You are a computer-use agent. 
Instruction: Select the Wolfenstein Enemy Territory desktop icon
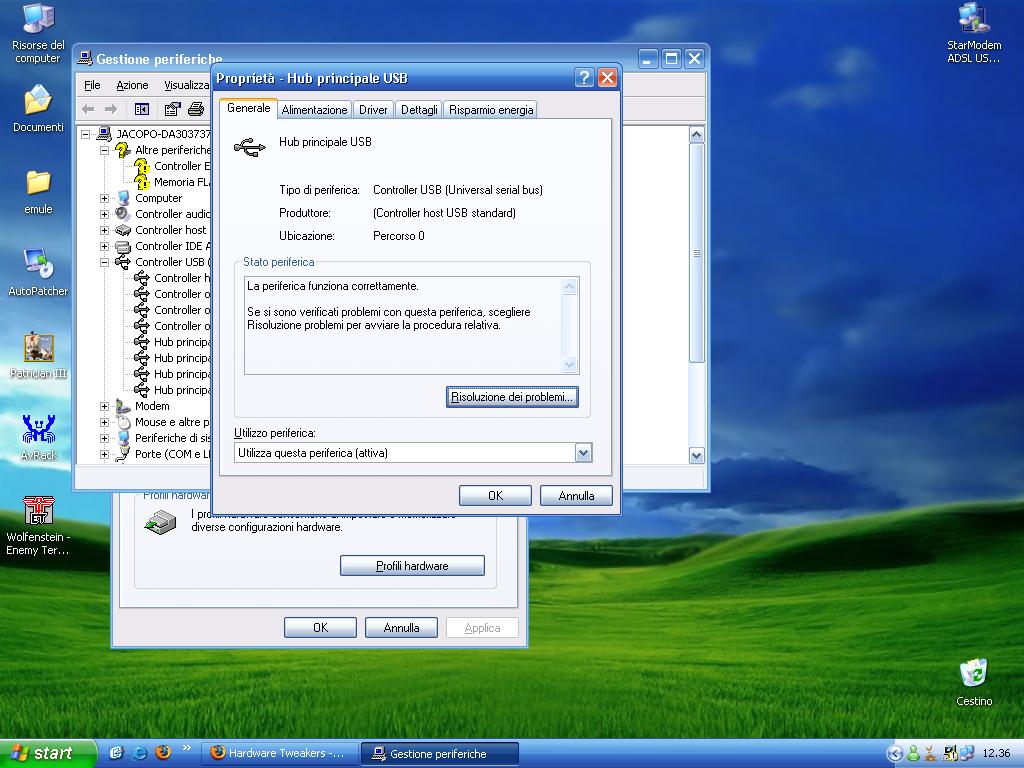[38, 511]
